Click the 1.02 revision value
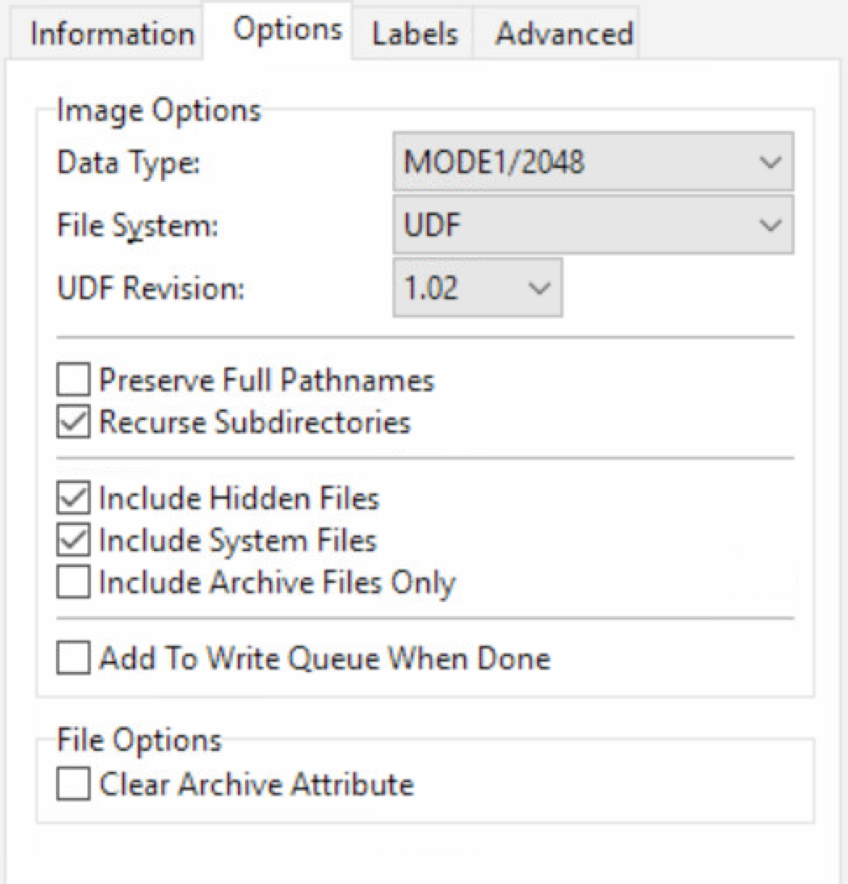This screenshot has width=848, height=884. (431, 288)
